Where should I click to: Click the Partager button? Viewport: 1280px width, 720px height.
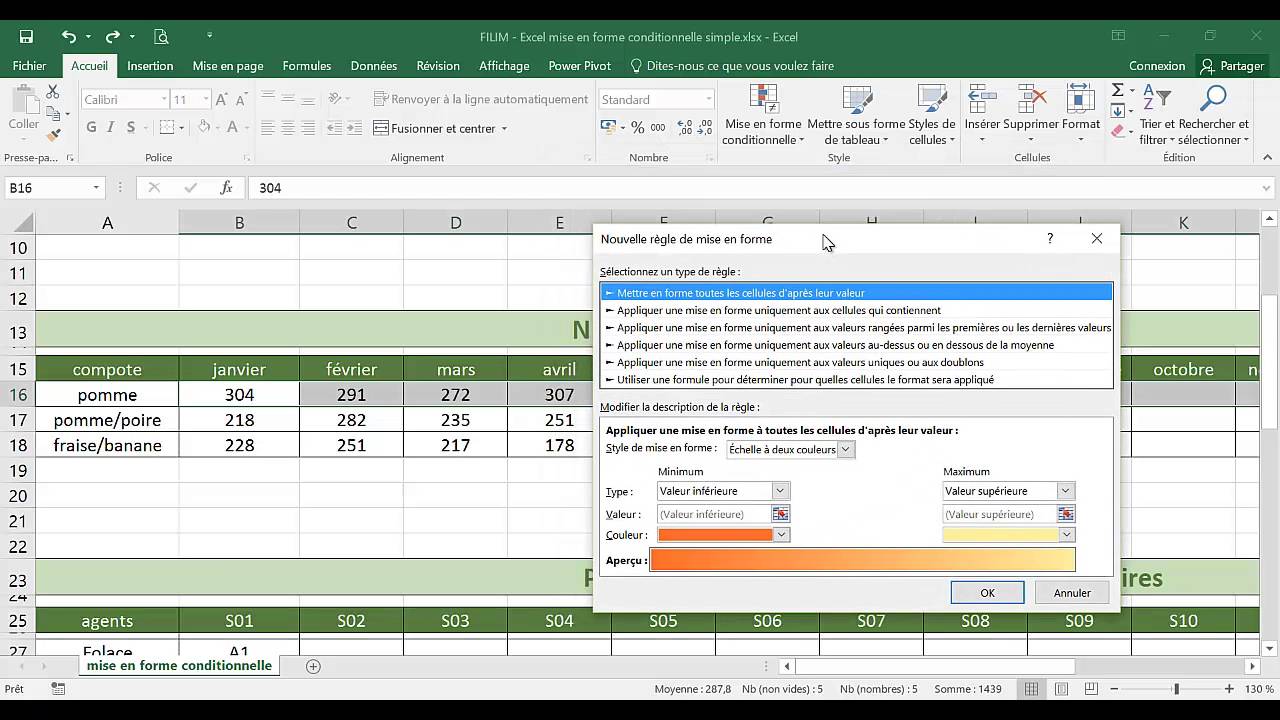click(1233, 66)
